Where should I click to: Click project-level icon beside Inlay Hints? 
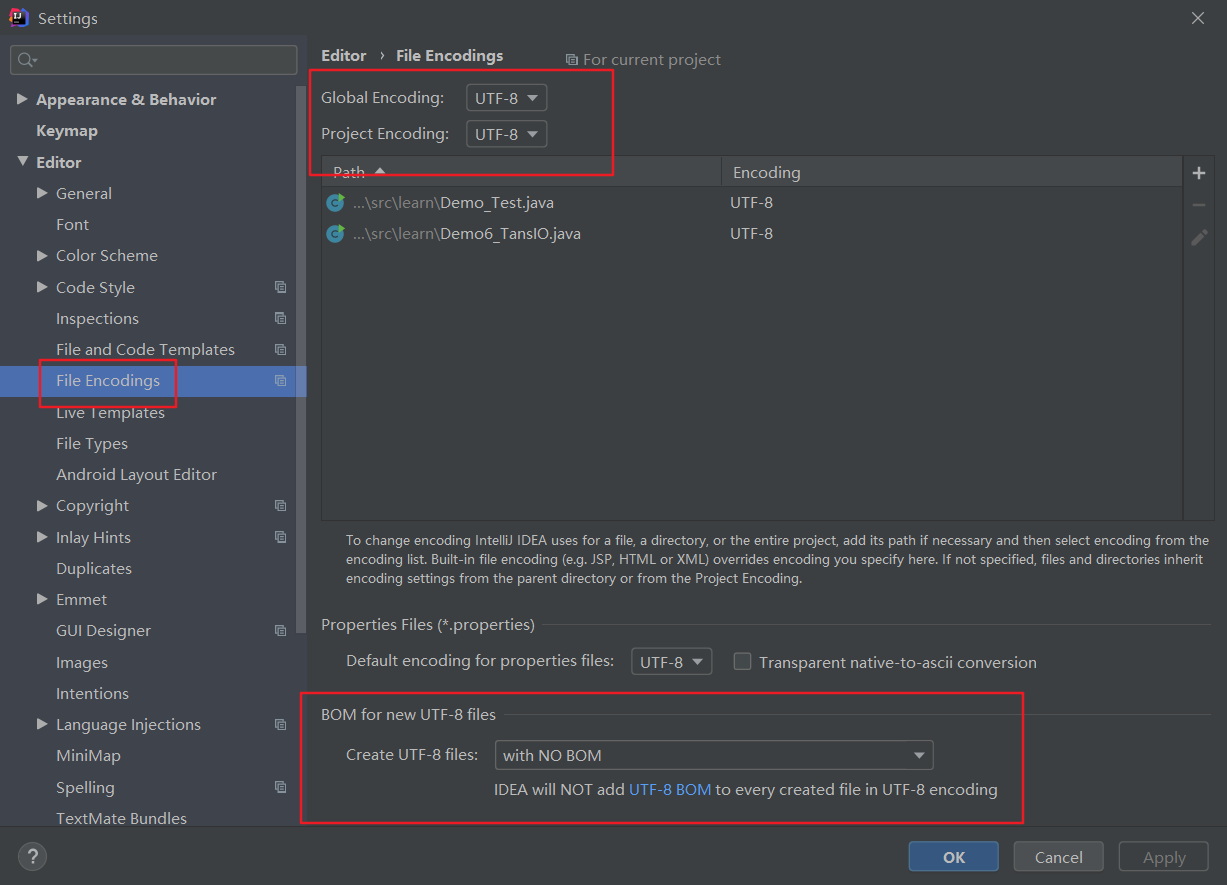tap(280, 537)
